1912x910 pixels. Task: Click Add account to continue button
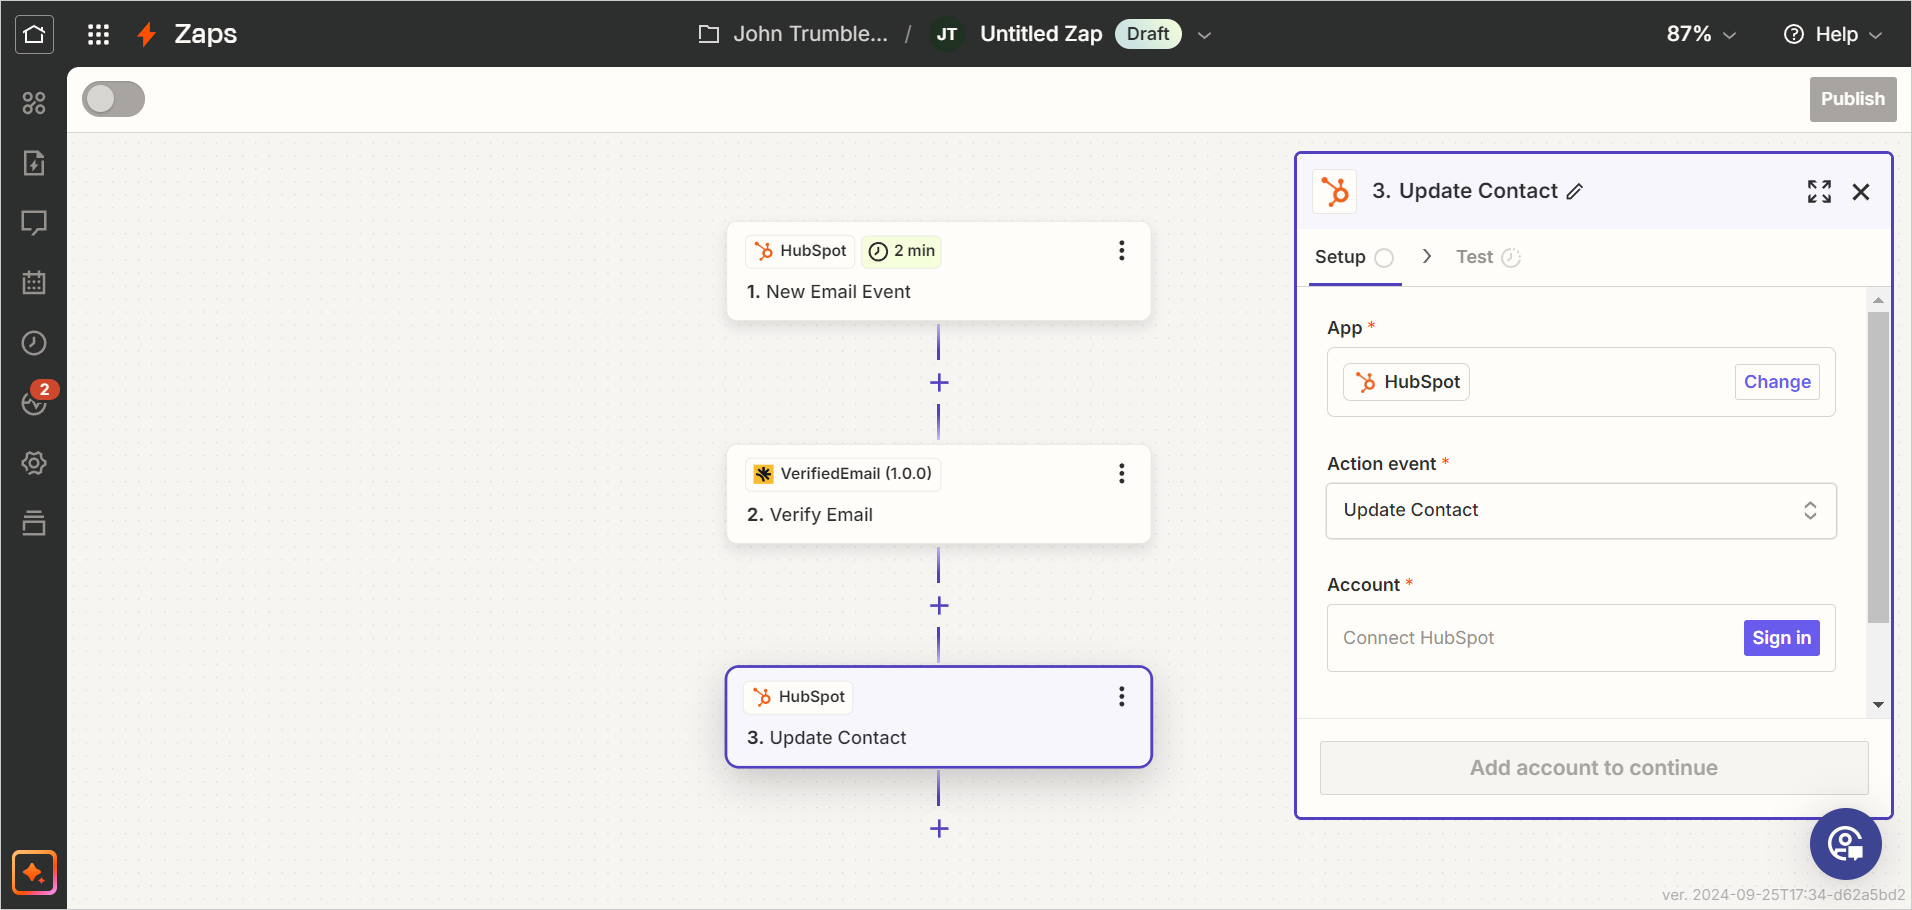(1594, 768)
